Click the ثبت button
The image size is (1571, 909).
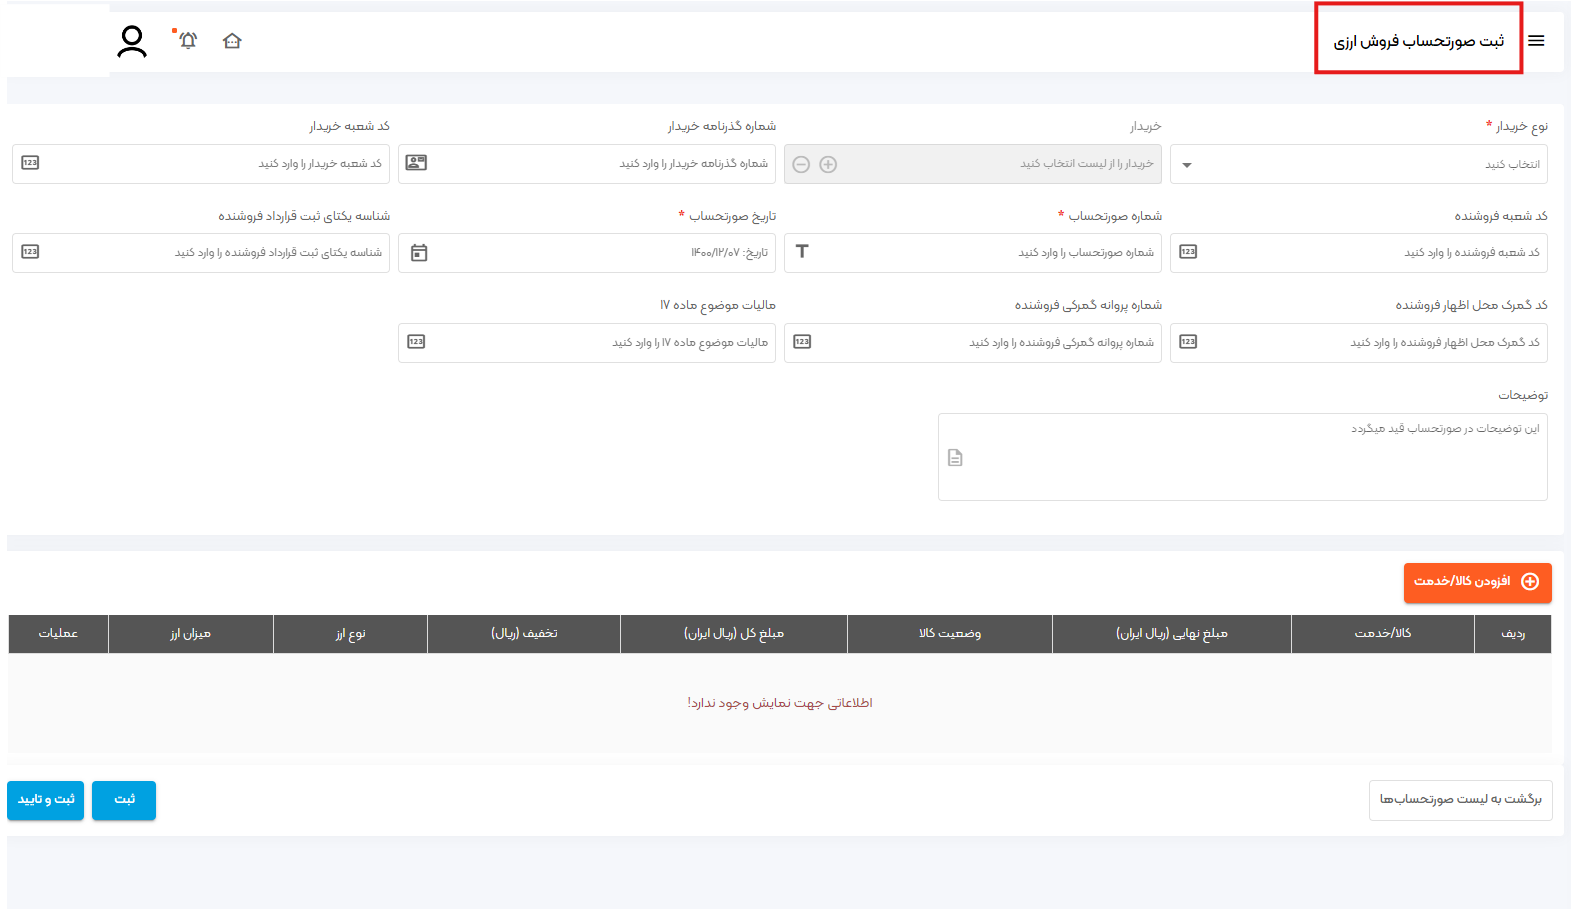pos(124,800)
